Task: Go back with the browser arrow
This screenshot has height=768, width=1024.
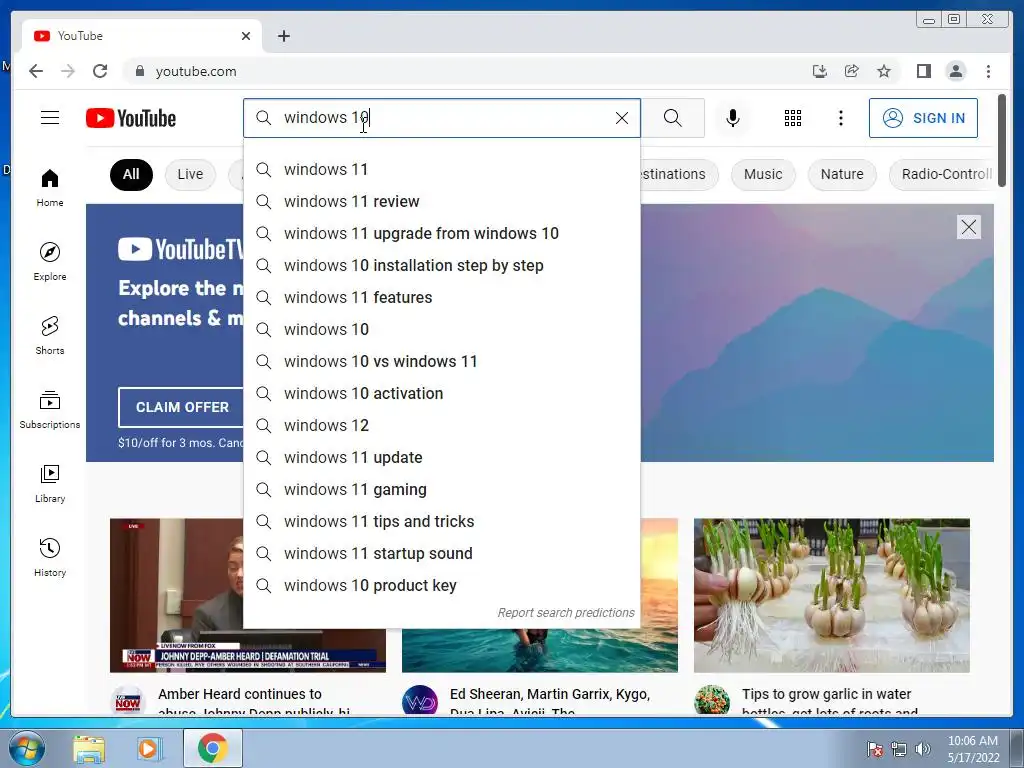Action: pos(36,71)
